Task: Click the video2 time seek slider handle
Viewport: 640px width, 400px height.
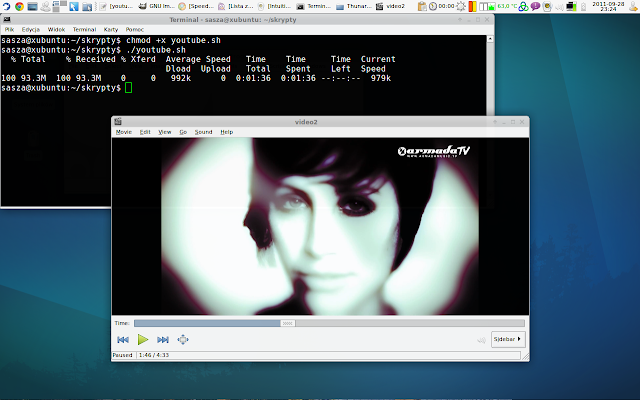Action: point(288,323)
